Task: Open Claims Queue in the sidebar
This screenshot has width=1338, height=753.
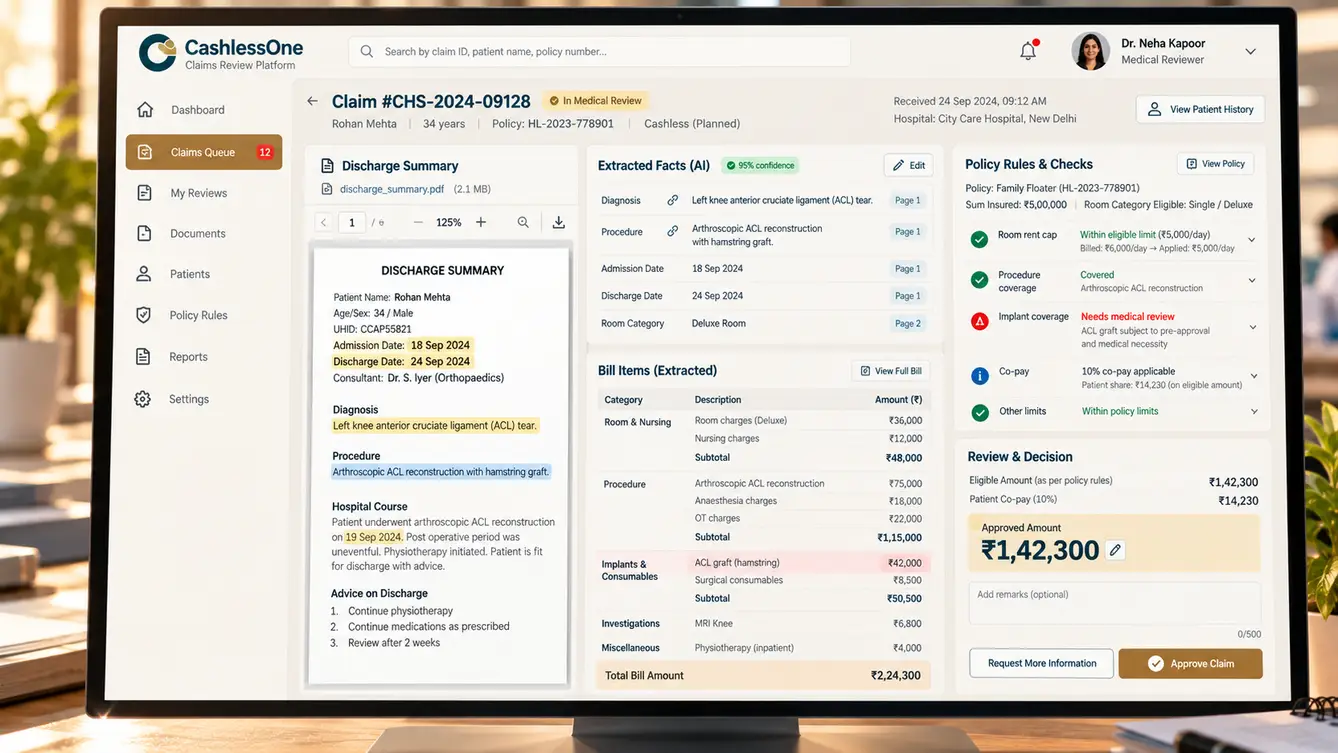Action: (204, 152)
